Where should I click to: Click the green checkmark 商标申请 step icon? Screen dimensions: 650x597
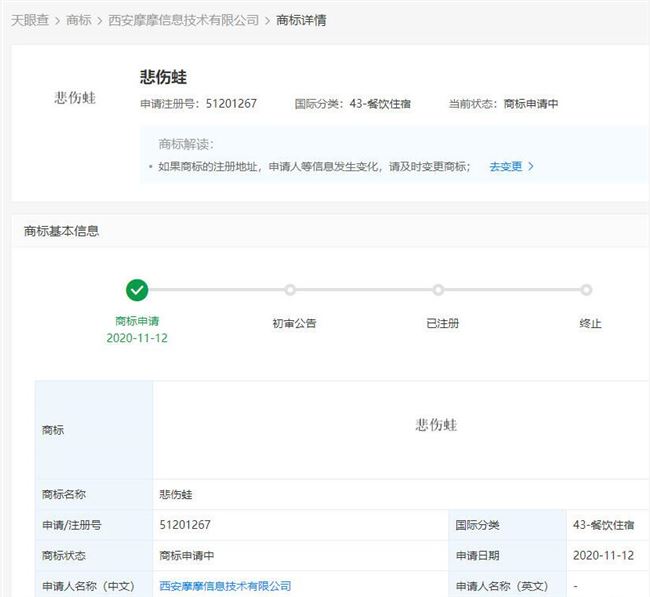137,290
